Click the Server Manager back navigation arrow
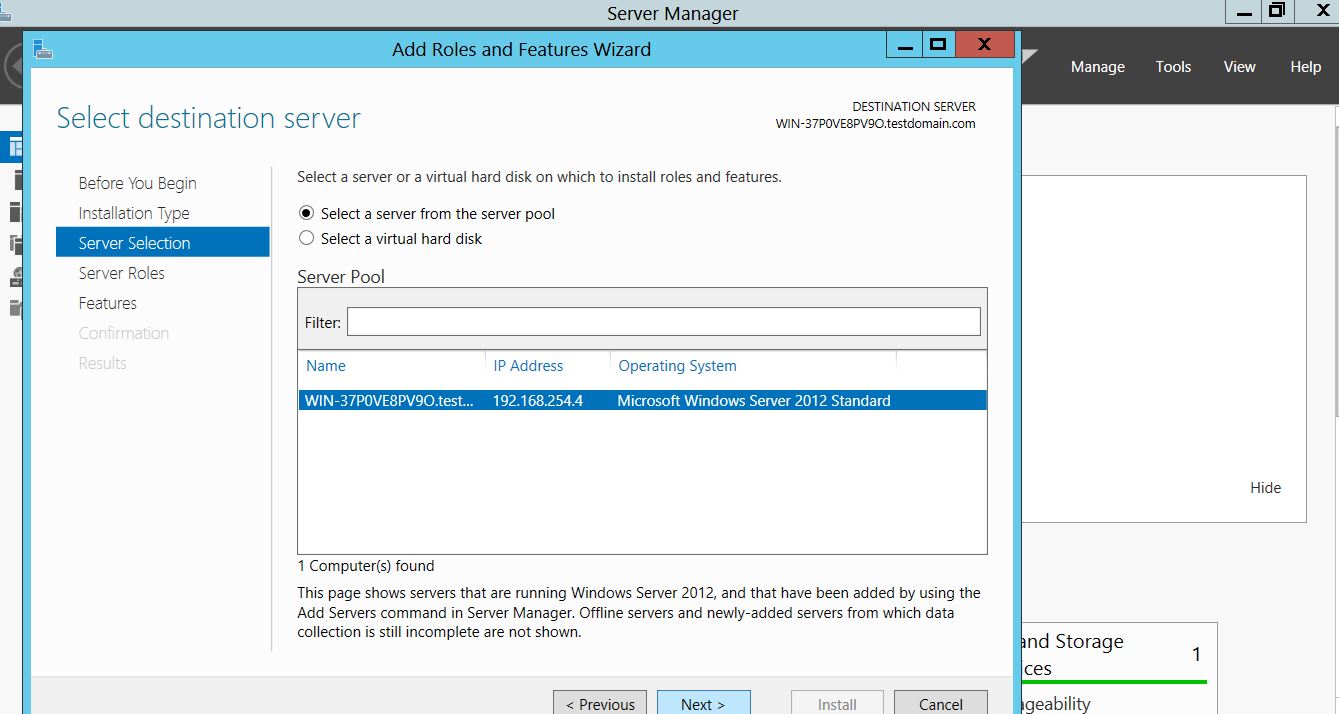The image size is (1339, 714). [12, 67]
